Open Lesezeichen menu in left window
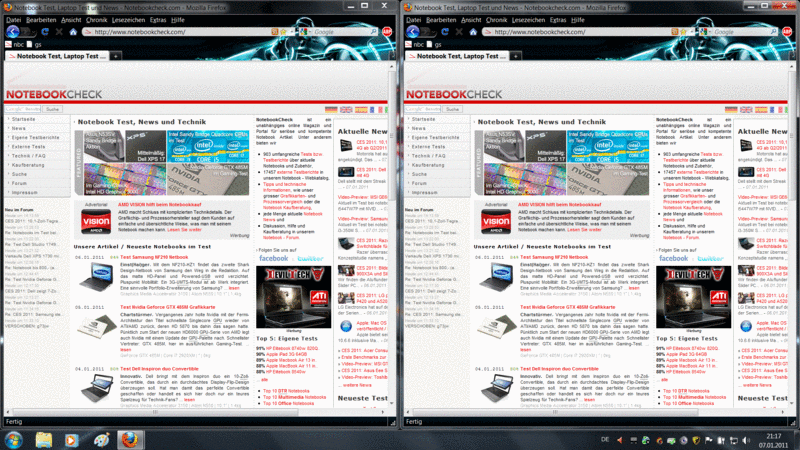Viewport: 800px width, 450px height. click(128, 20)
